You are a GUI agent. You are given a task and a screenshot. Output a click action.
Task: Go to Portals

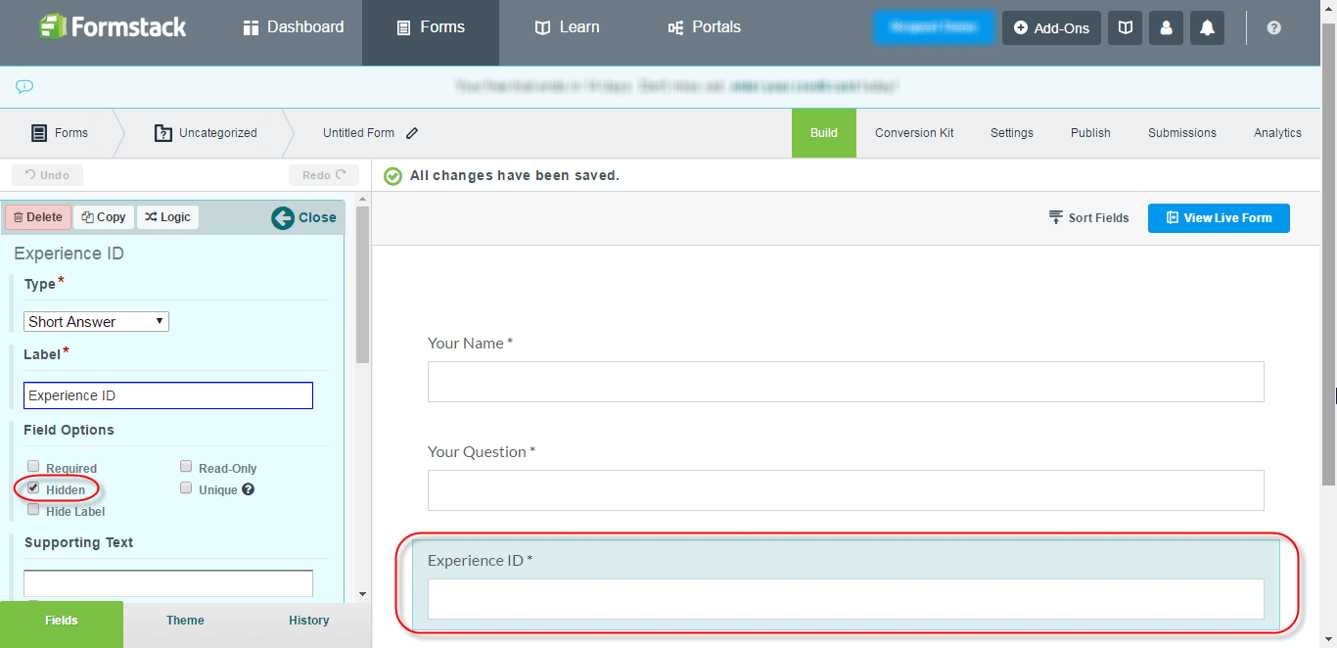point(704,27)
